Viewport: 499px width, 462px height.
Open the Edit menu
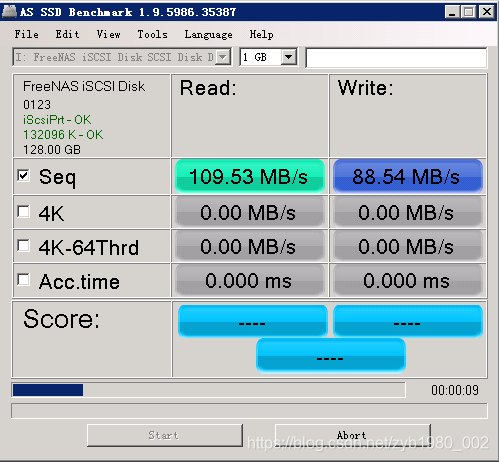point(67,34)
